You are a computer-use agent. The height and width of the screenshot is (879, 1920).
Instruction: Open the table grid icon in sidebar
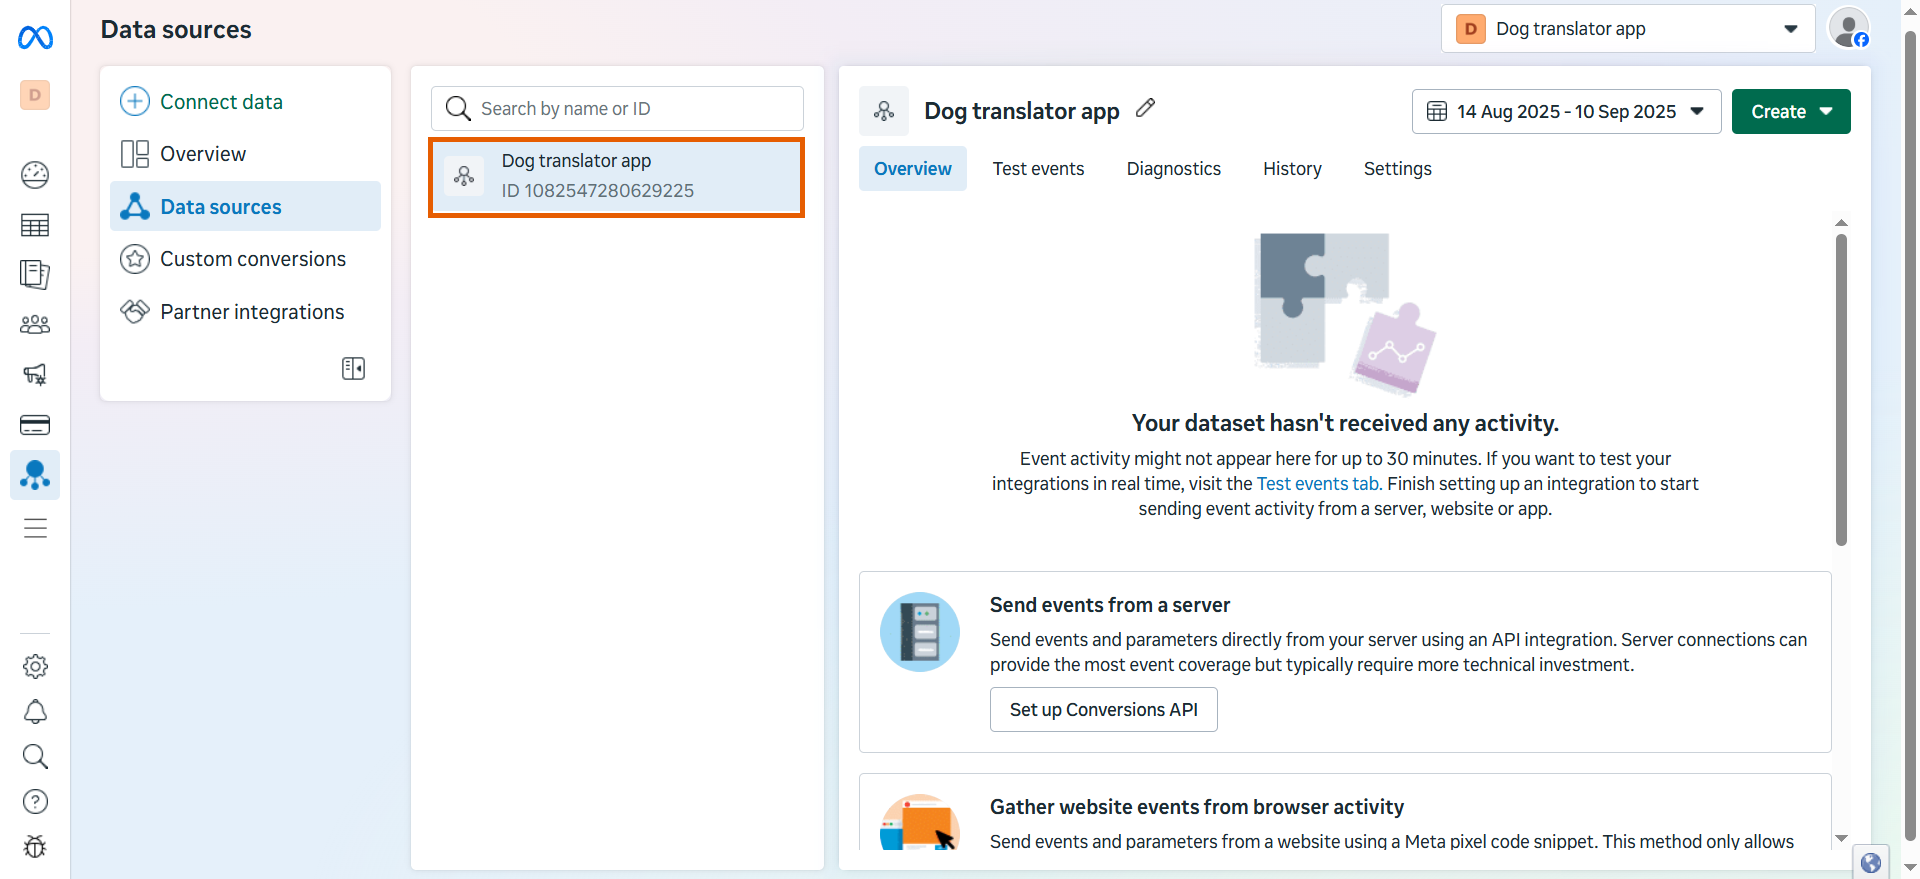click(x=35, y=225)
